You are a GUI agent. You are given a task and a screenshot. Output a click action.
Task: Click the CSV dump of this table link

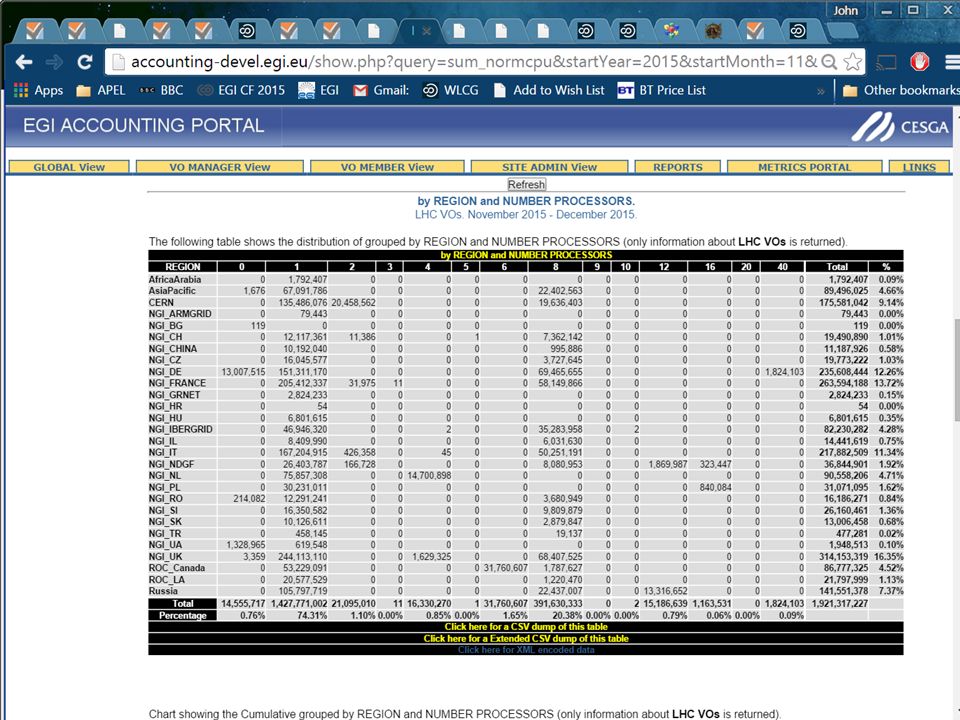(x=526, y=626)
